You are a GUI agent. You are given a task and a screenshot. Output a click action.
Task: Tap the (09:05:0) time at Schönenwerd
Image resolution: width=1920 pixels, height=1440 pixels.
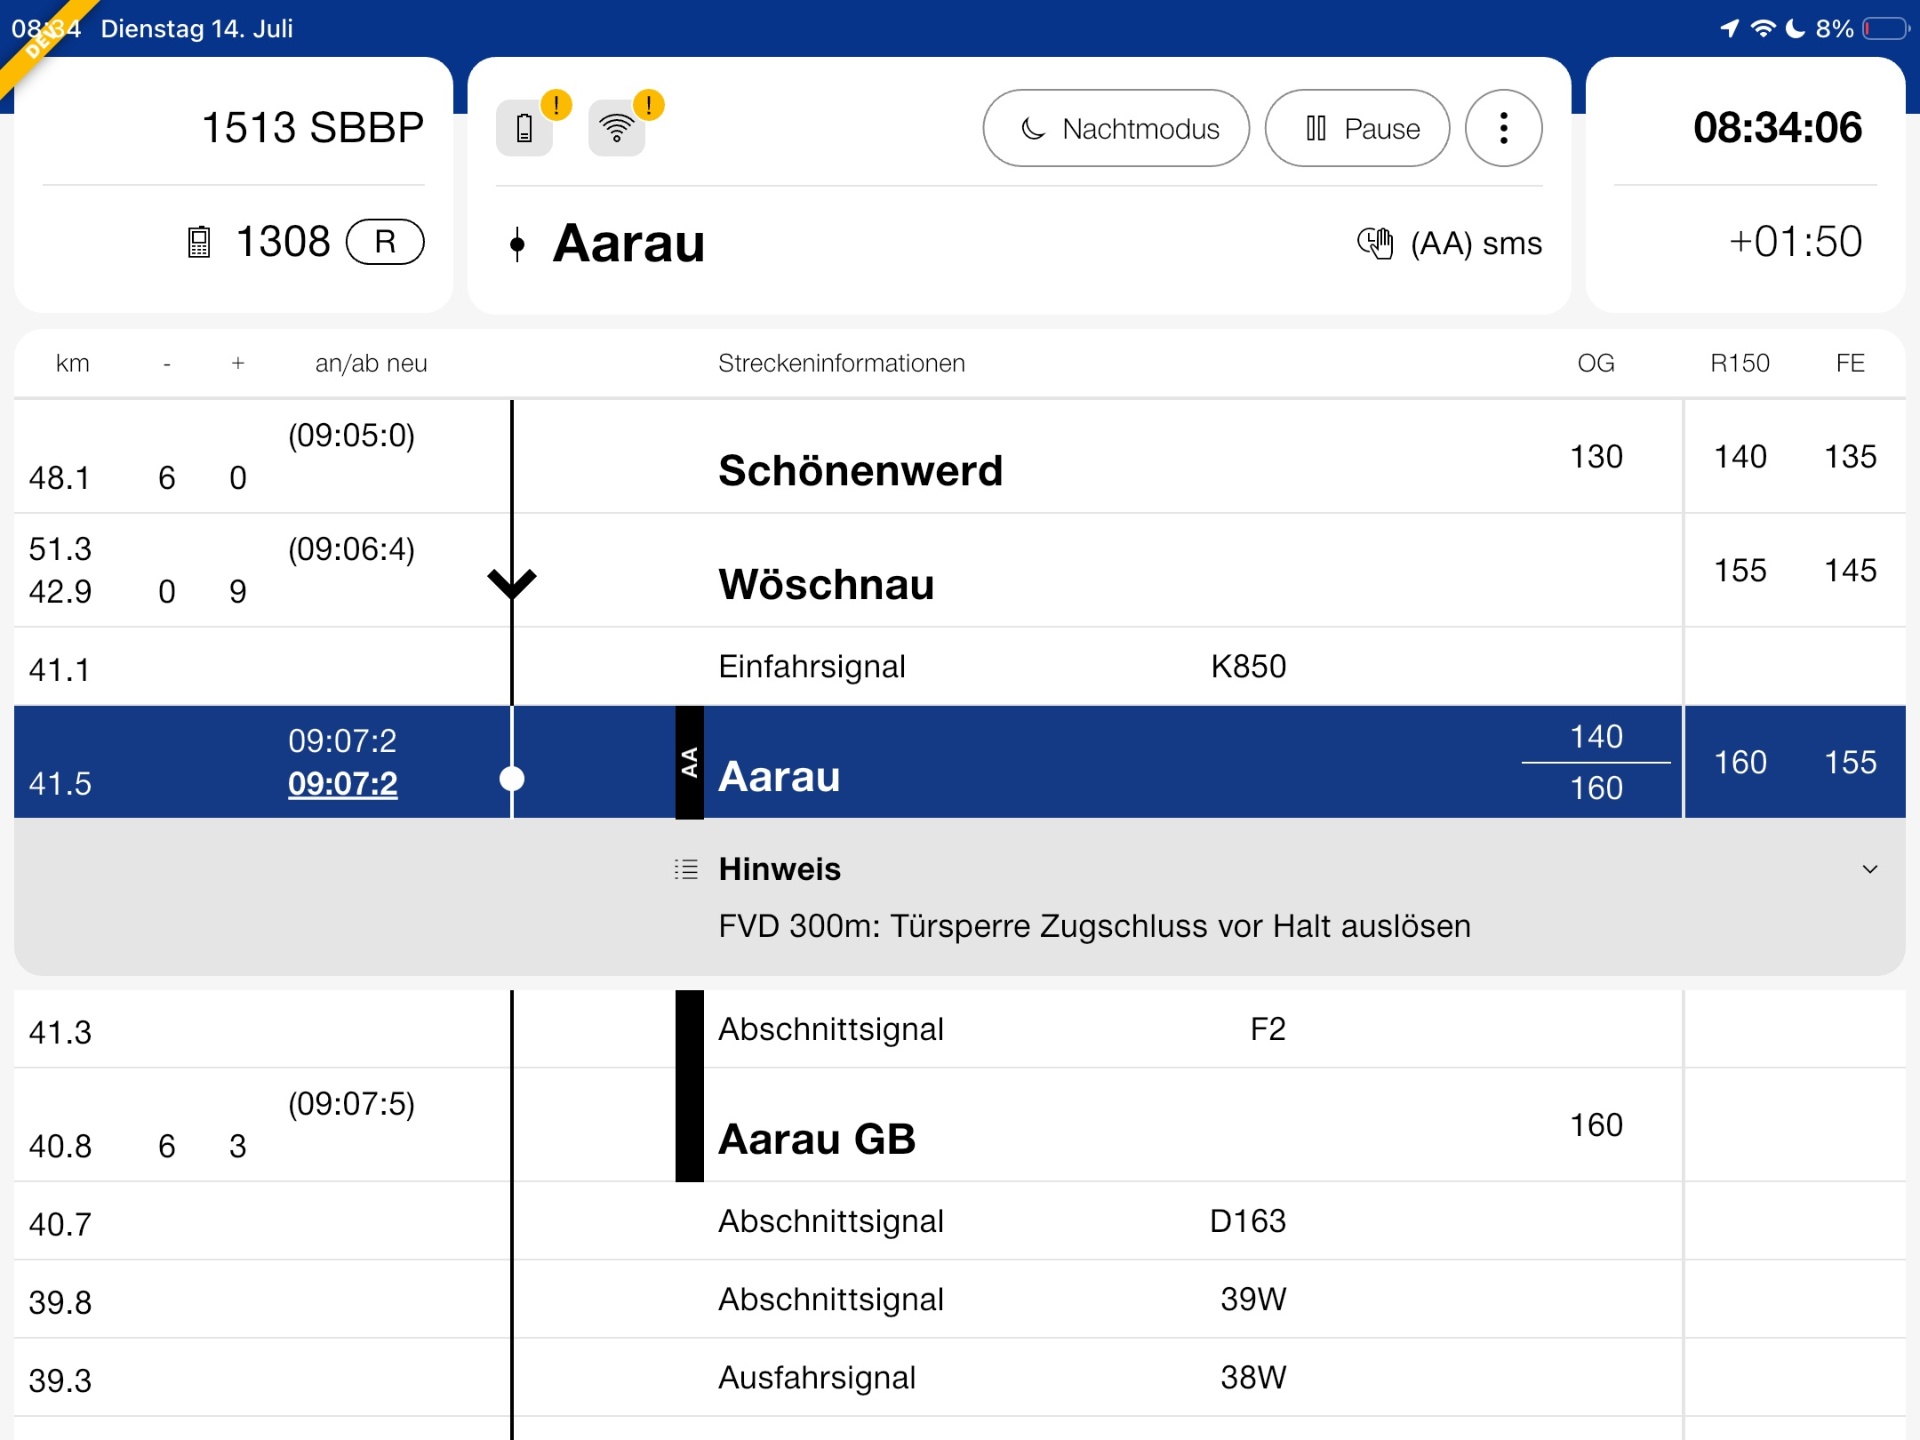tap(351, 436)
